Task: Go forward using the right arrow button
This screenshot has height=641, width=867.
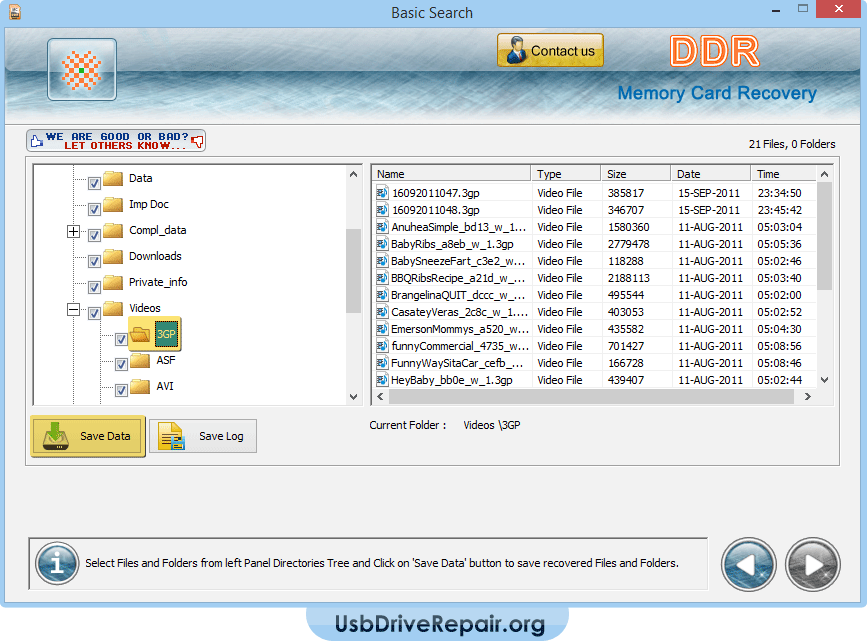Action: coord(812,565)
